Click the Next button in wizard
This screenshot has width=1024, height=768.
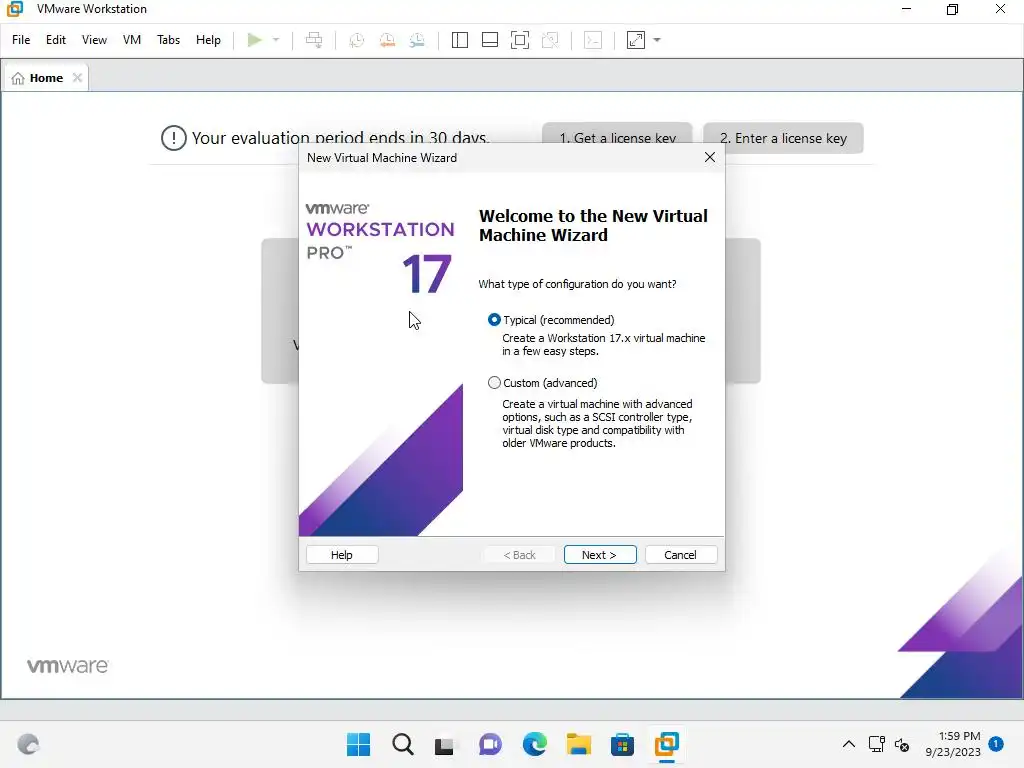coord(600,554)
